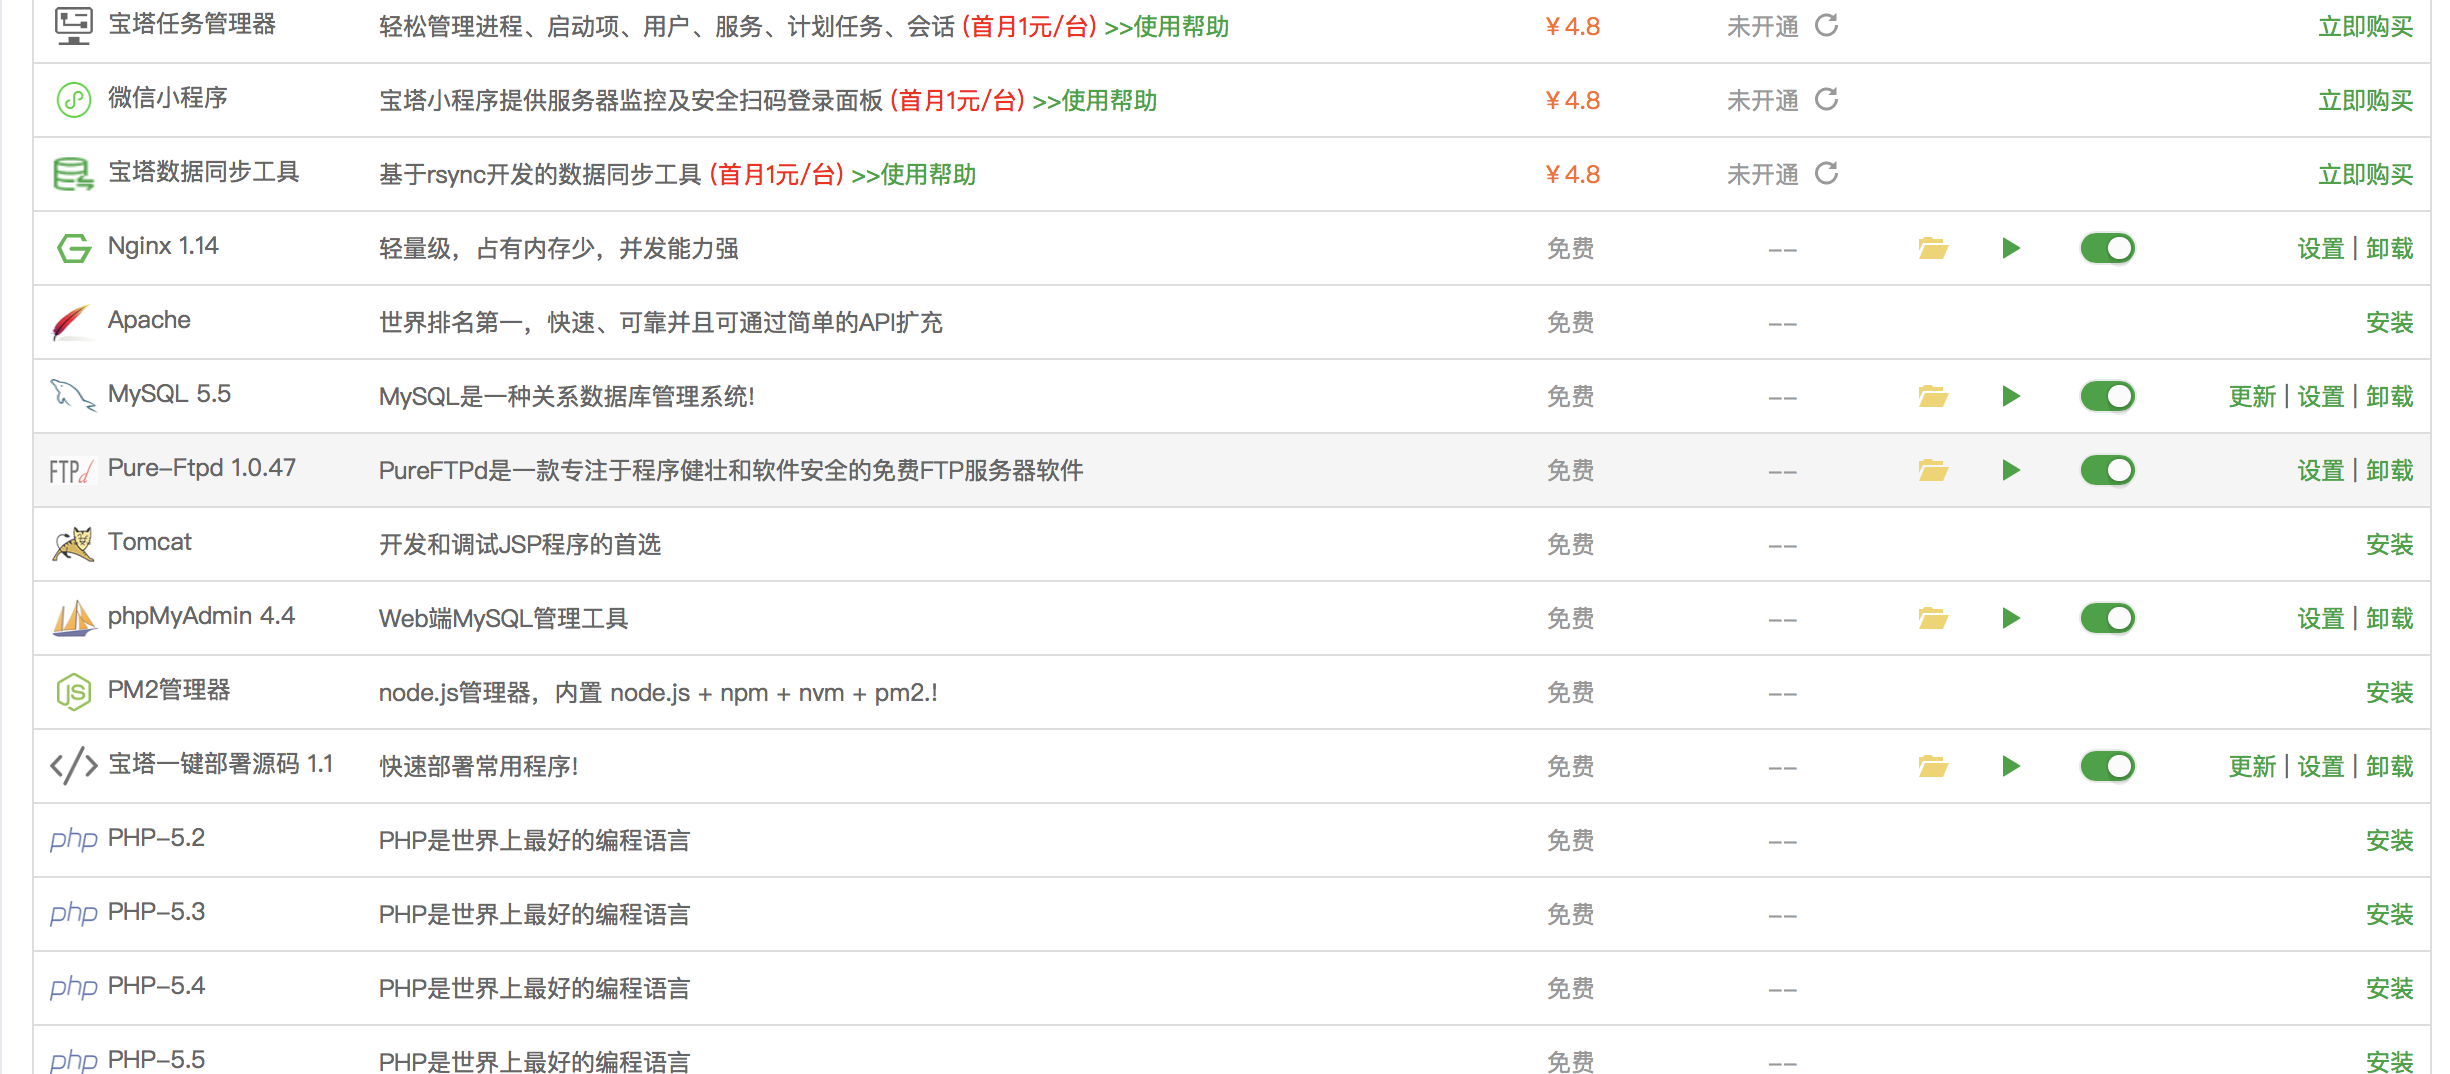
Task: Toggle the MySQL 5.5 switch
Action: point(2107,396)
